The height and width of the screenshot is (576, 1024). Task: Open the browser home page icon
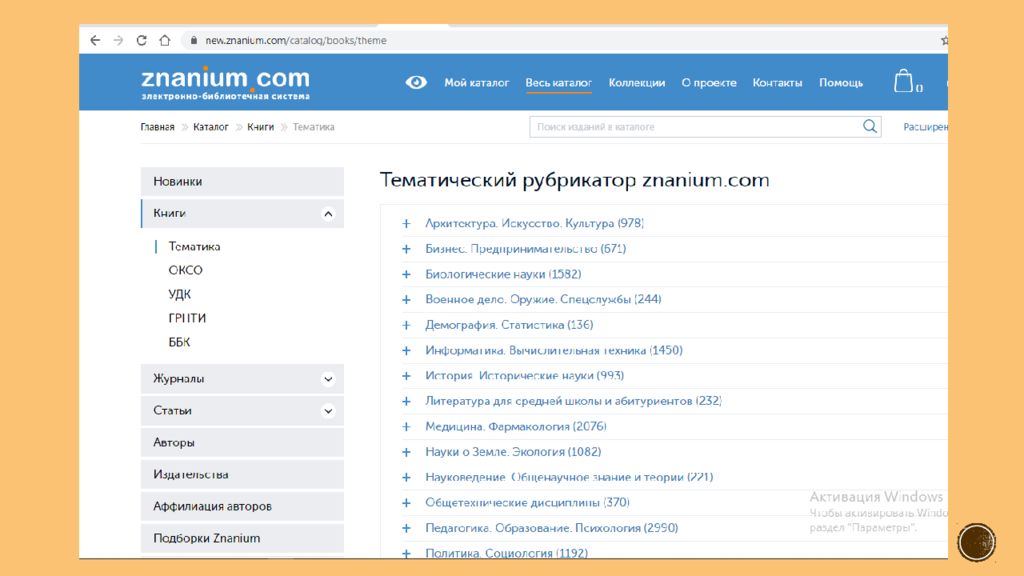(165, 40)
